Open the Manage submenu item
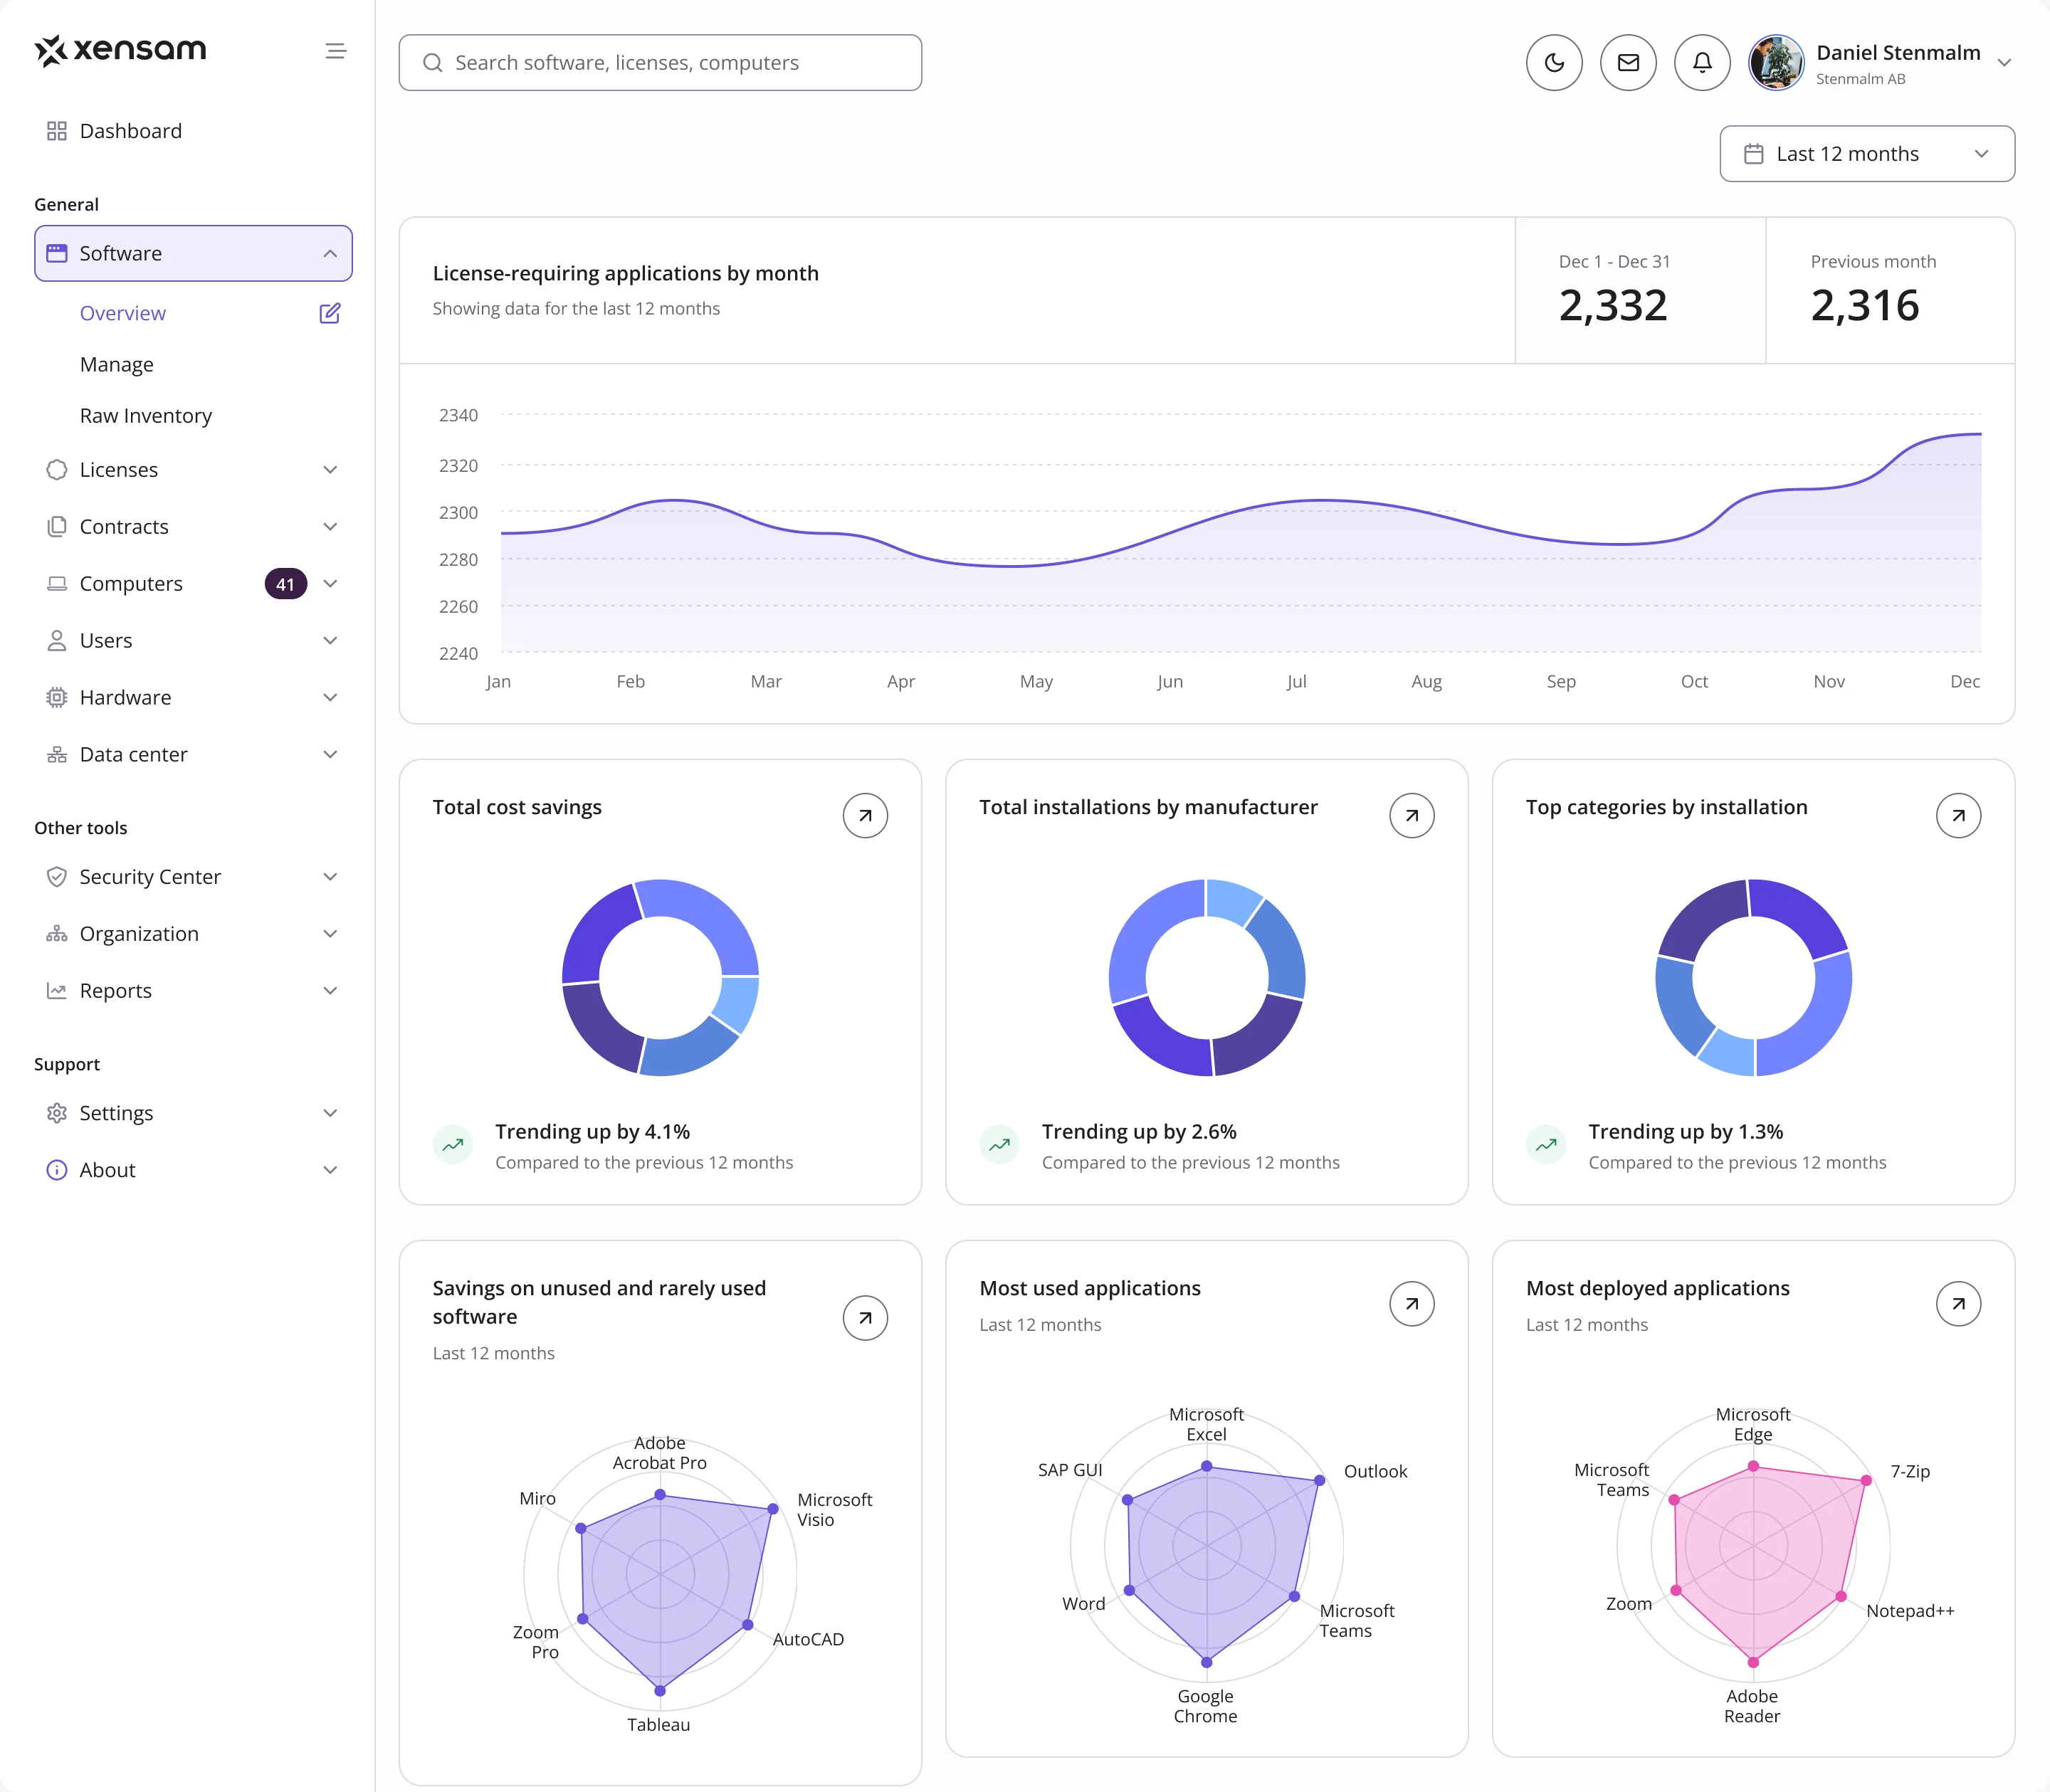 117,364
